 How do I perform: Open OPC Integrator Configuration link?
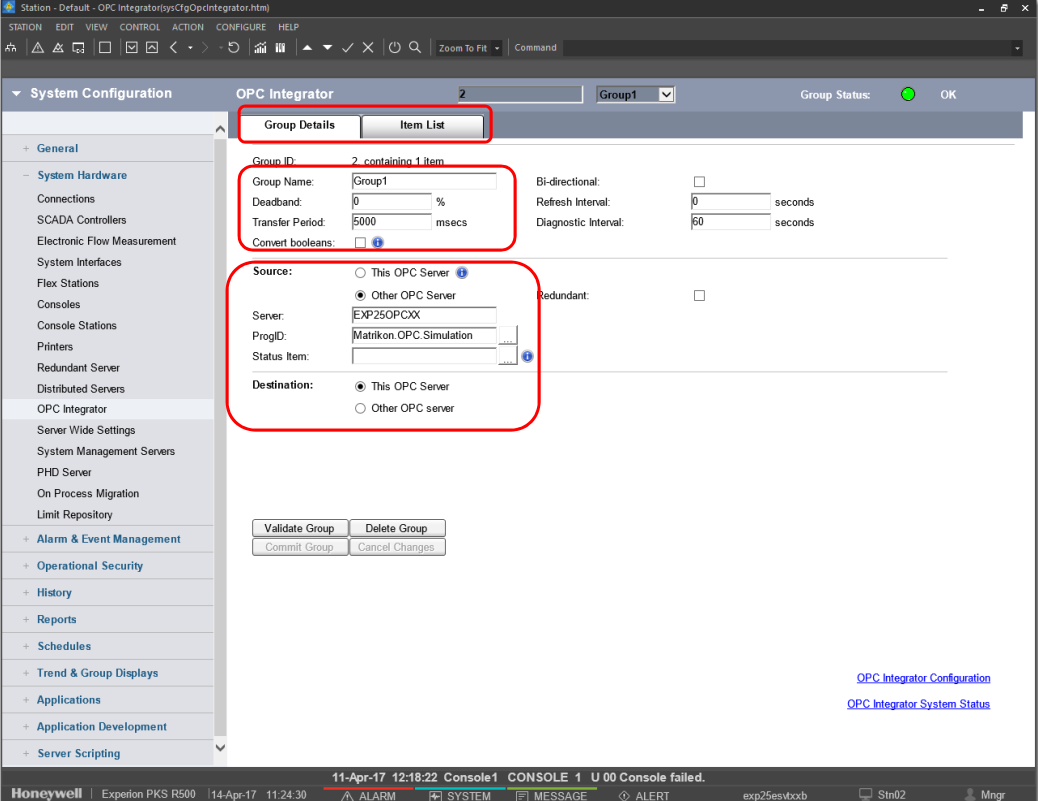[923, 678]
